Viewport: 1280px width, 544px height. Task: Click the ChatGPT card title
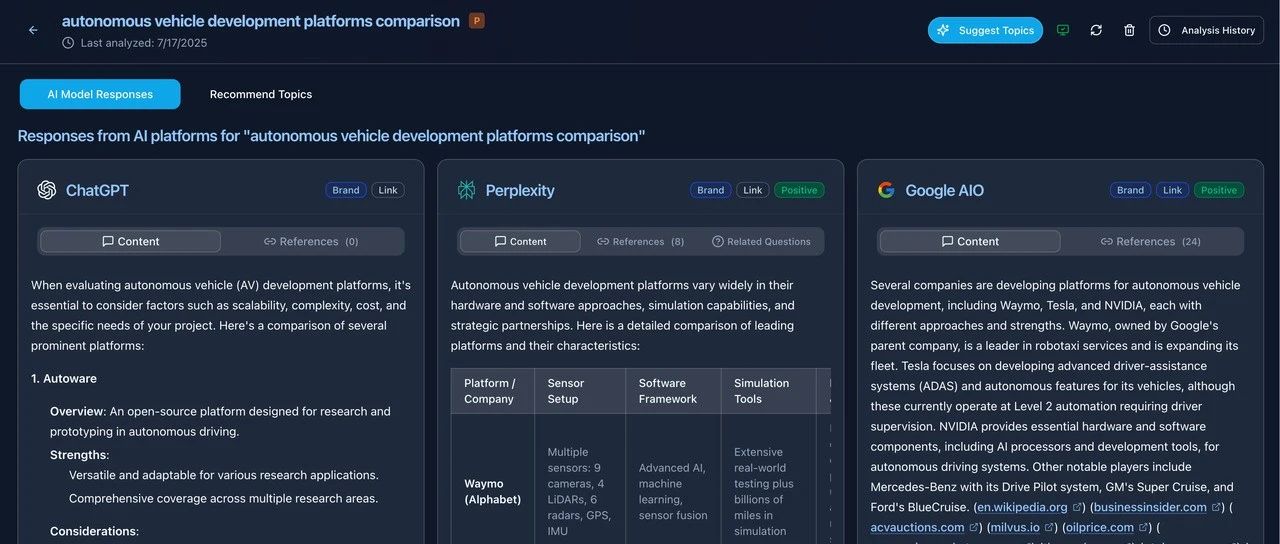tap(97, 190)
